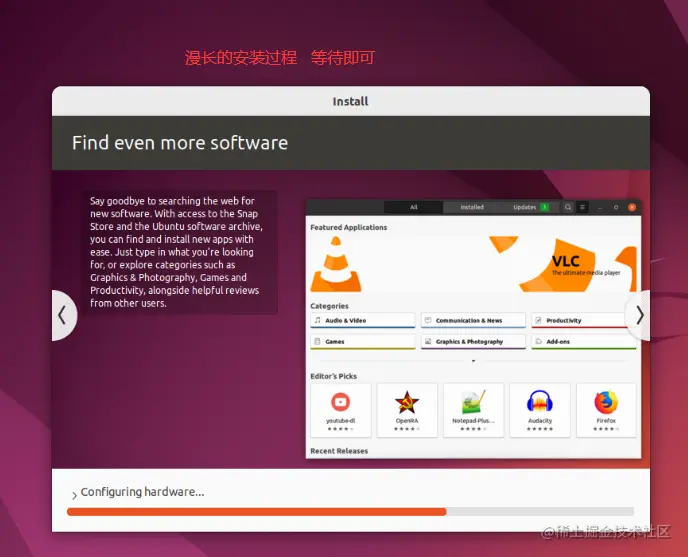Viewport: 688px width, 557px height.
Task: Select the Productivity category
Action: tap(584, 320)
